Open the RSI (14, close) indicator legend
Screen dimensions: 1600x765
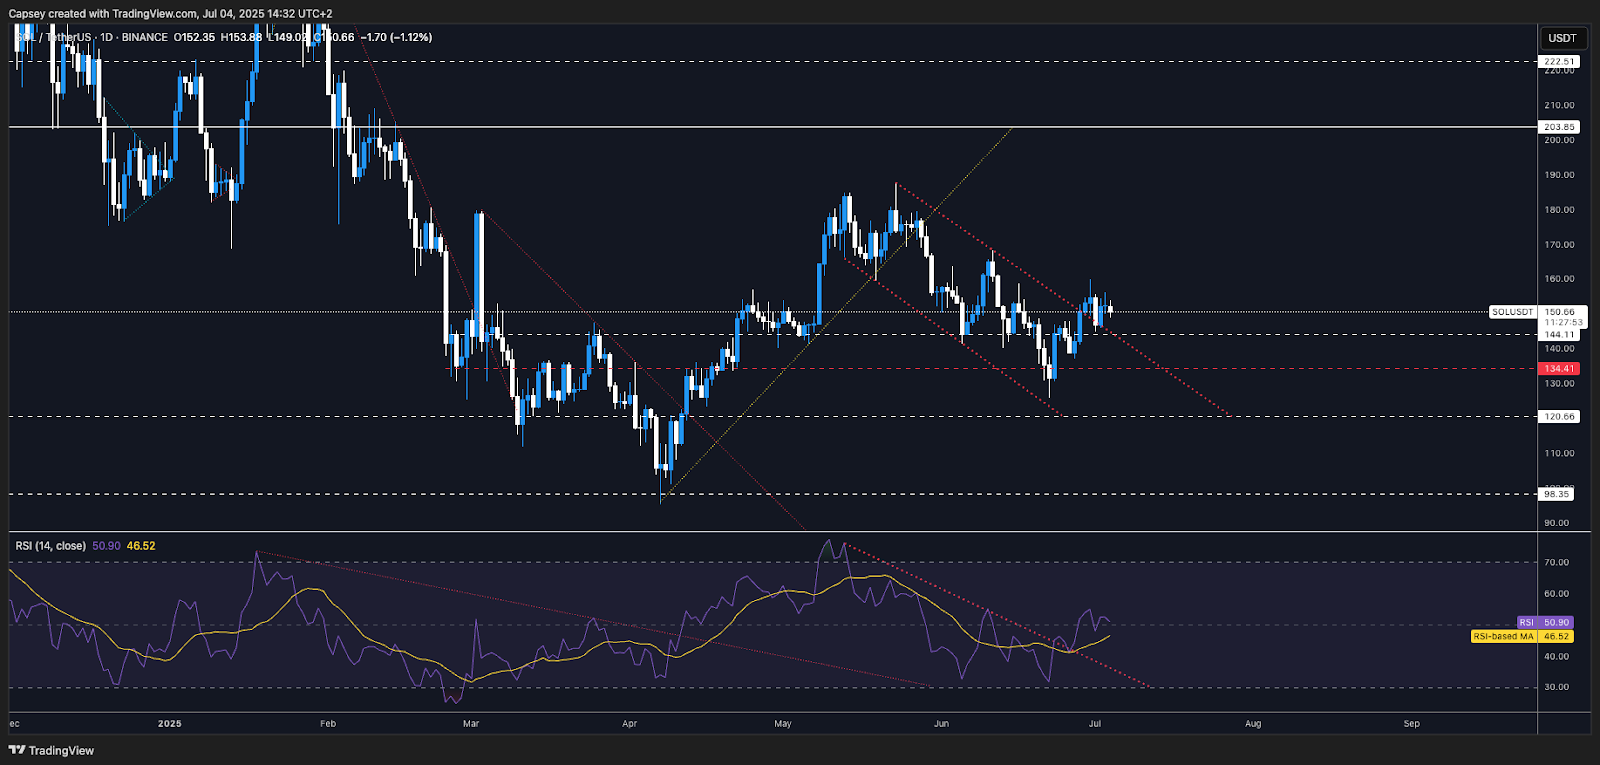(x=50, y=546)
